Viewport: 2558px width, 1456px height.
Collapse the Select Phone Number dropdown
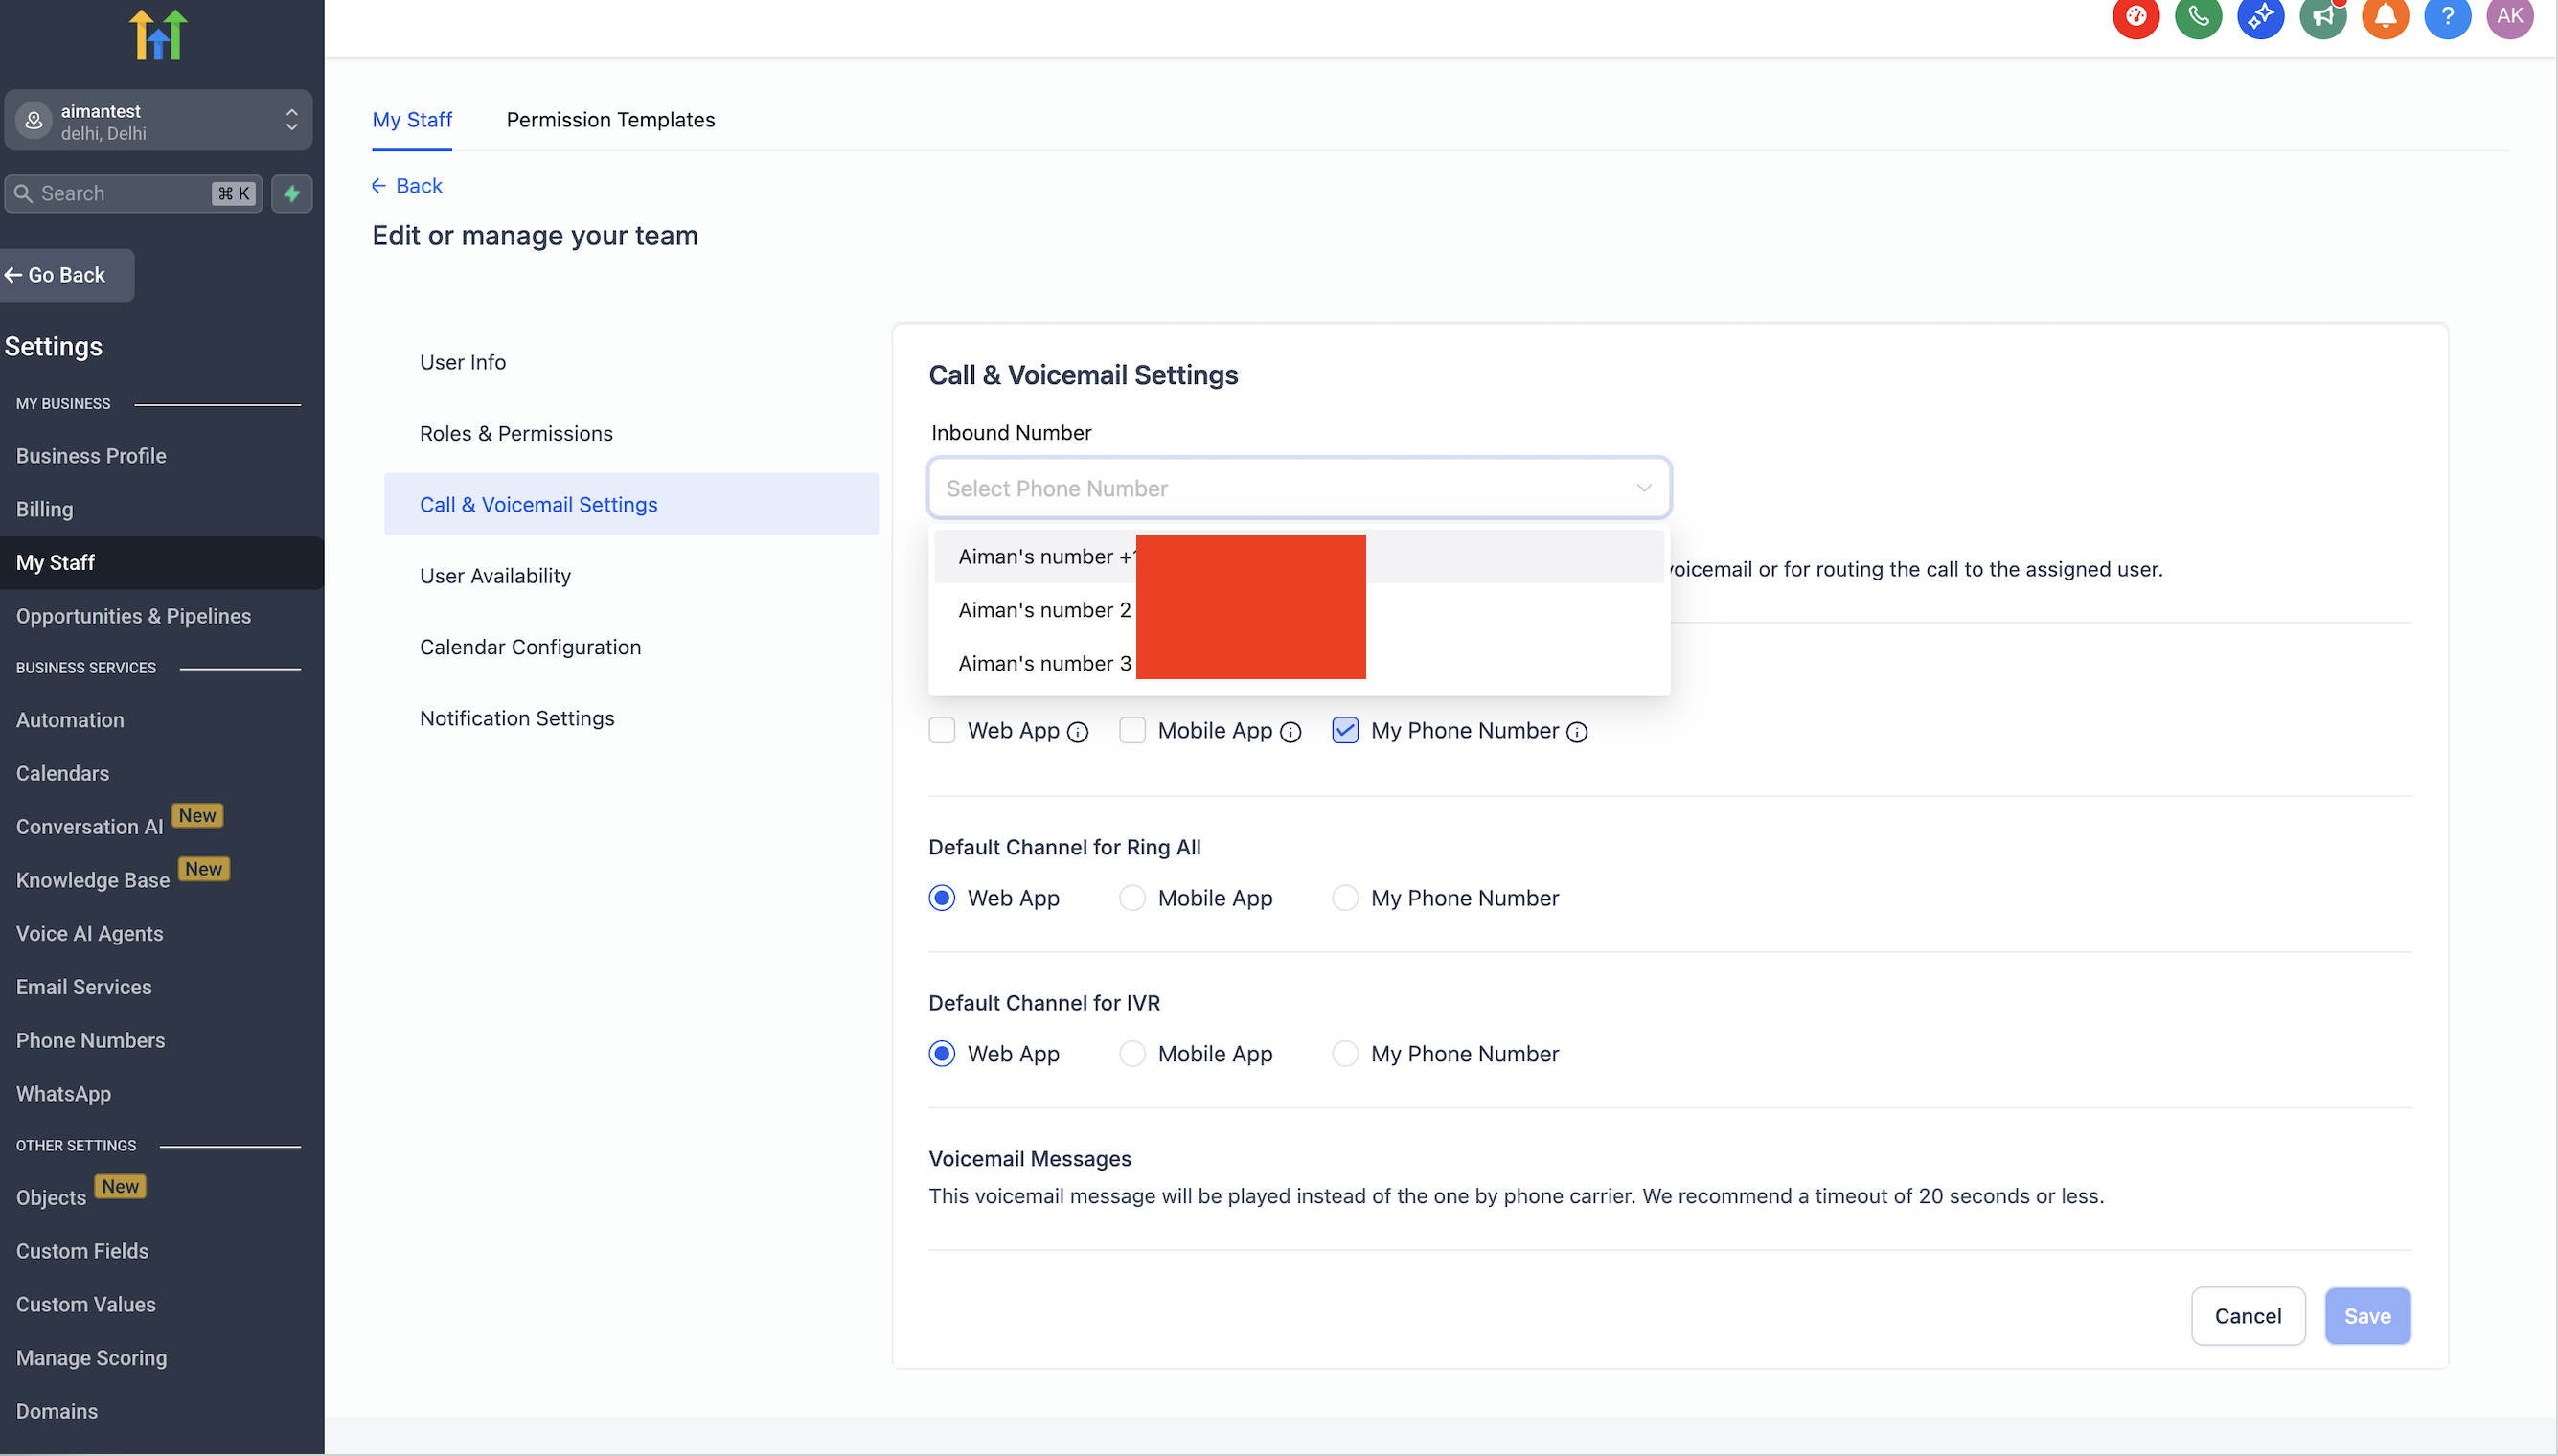click(1643, 488)
